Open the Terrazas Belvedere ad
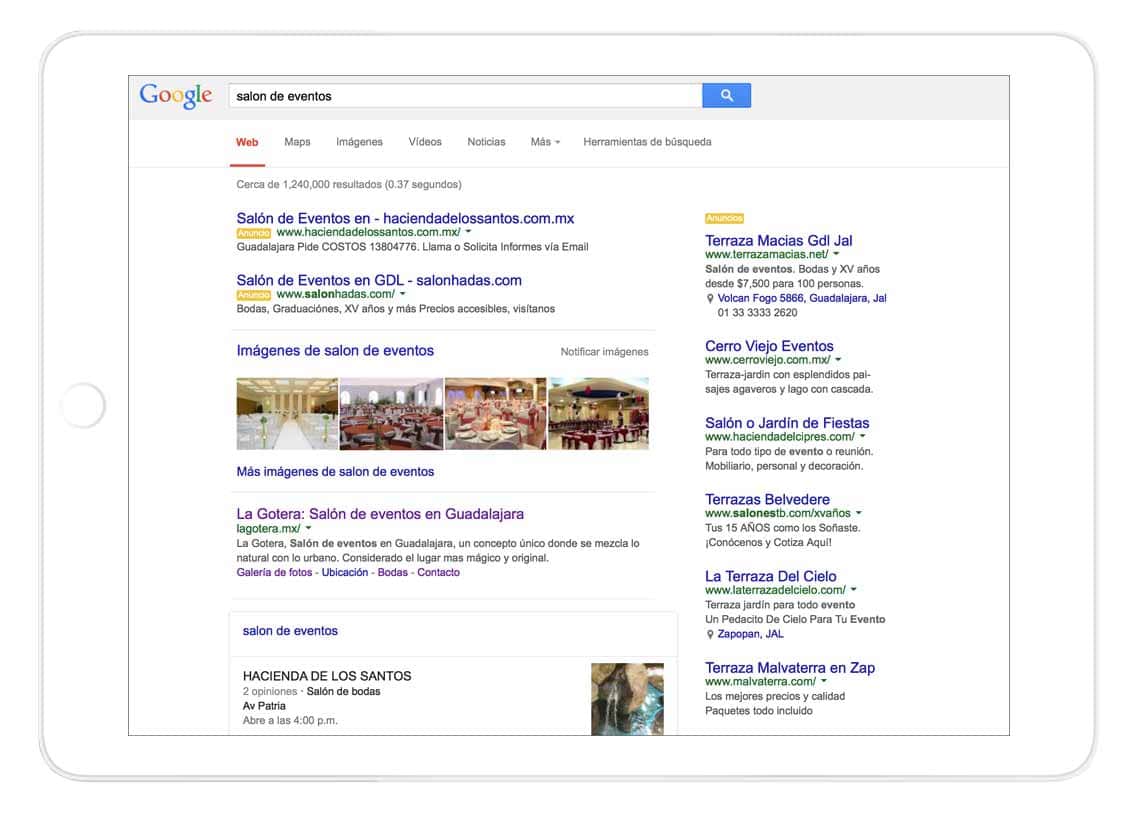The width and height of the screenshot is (1138, 814). tap(767, 499)
